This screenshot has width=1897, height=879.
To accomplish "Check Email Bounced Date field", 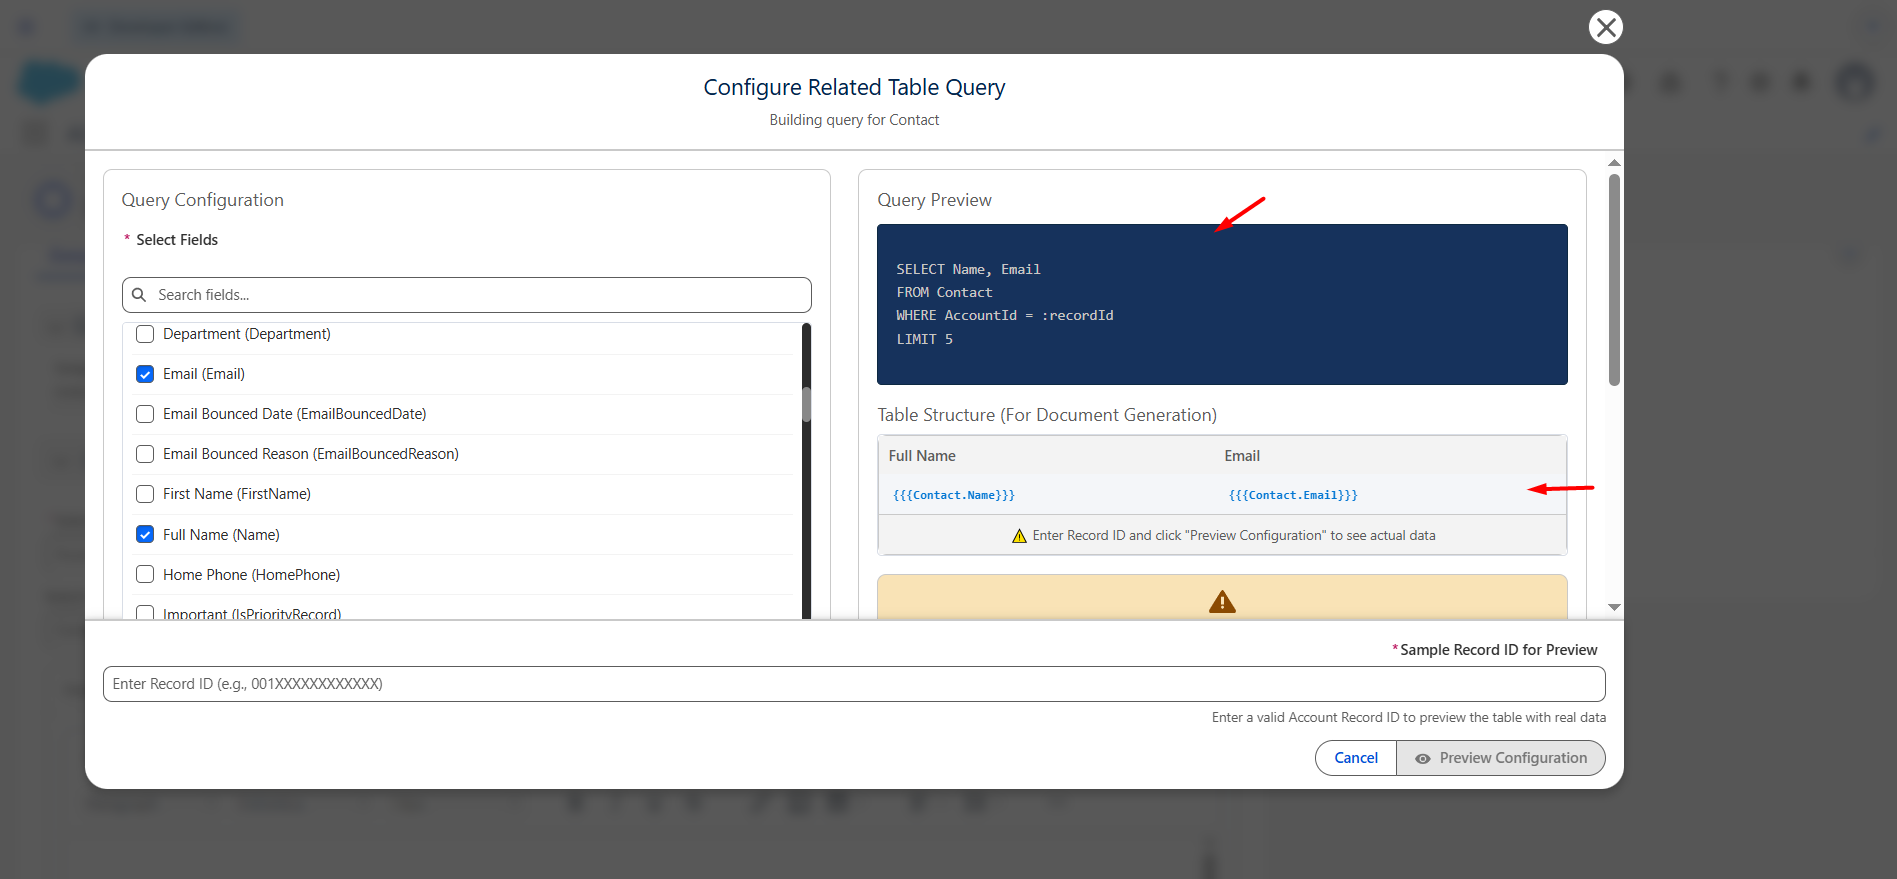I will point(145,414).
